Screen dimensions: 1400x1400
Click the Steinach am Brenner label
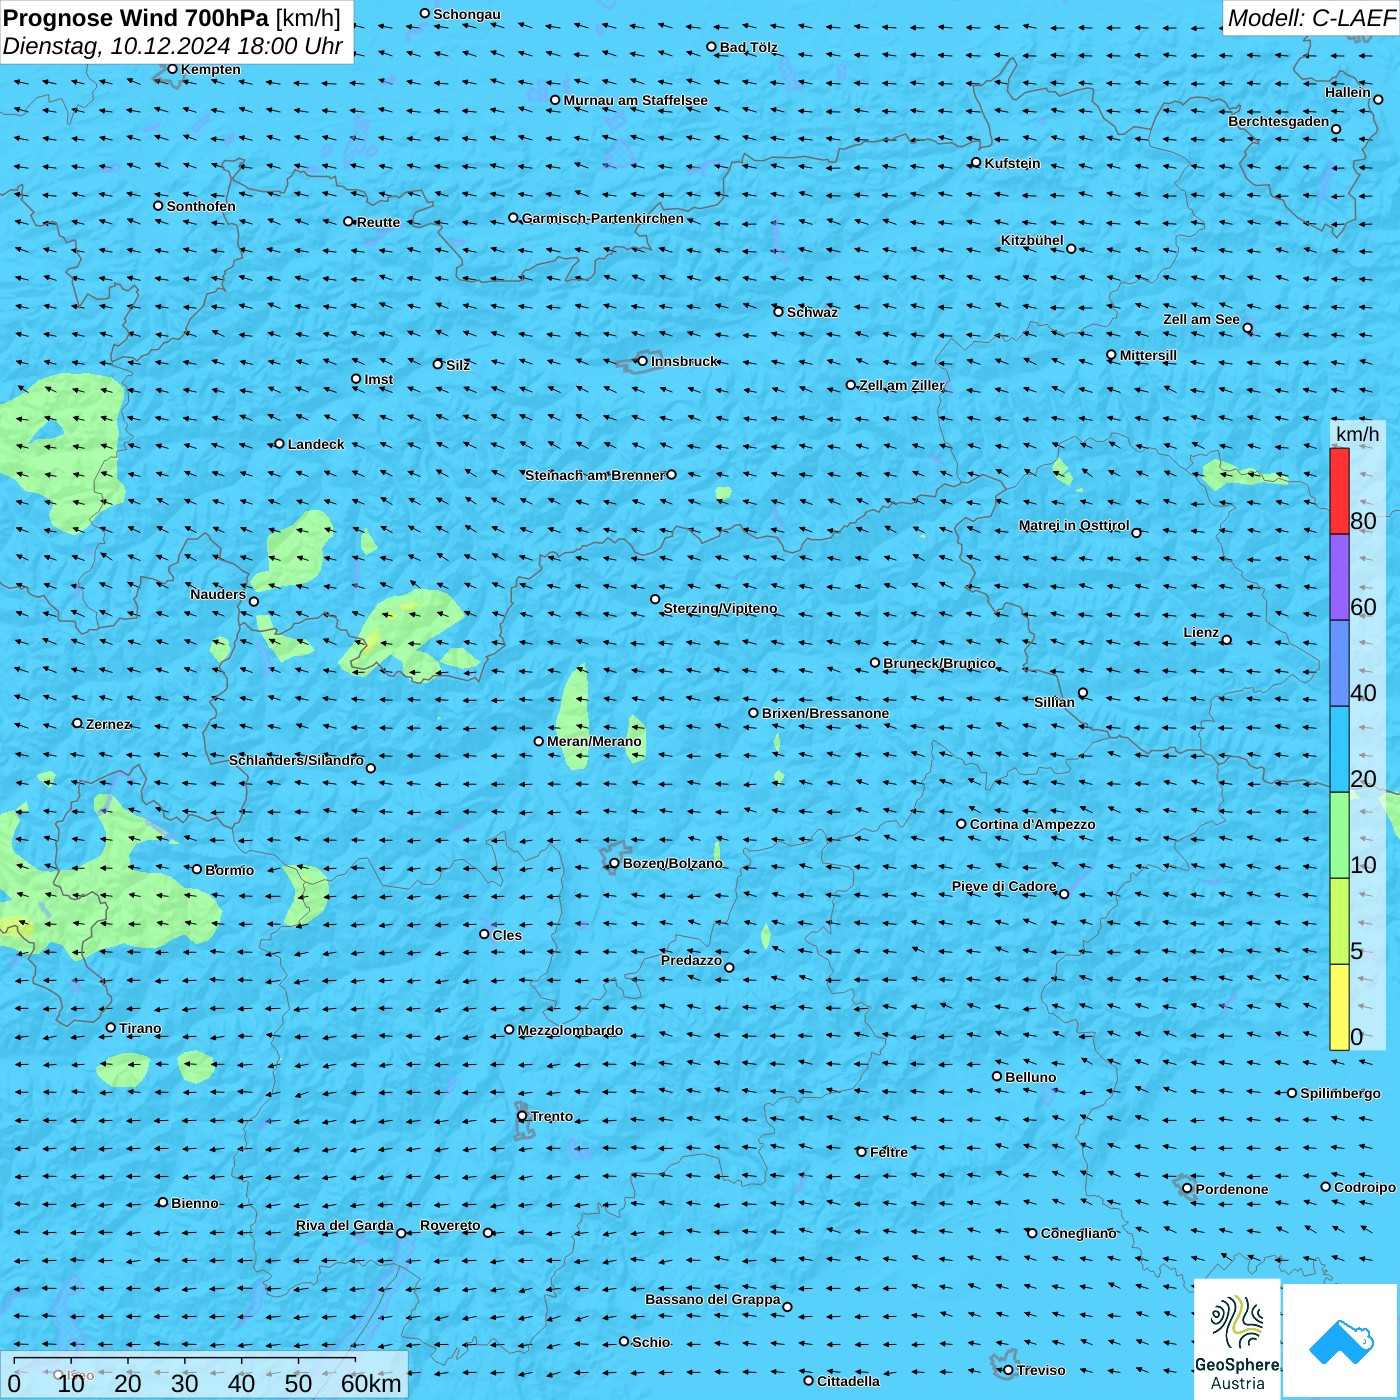click(x=594, y=475)
